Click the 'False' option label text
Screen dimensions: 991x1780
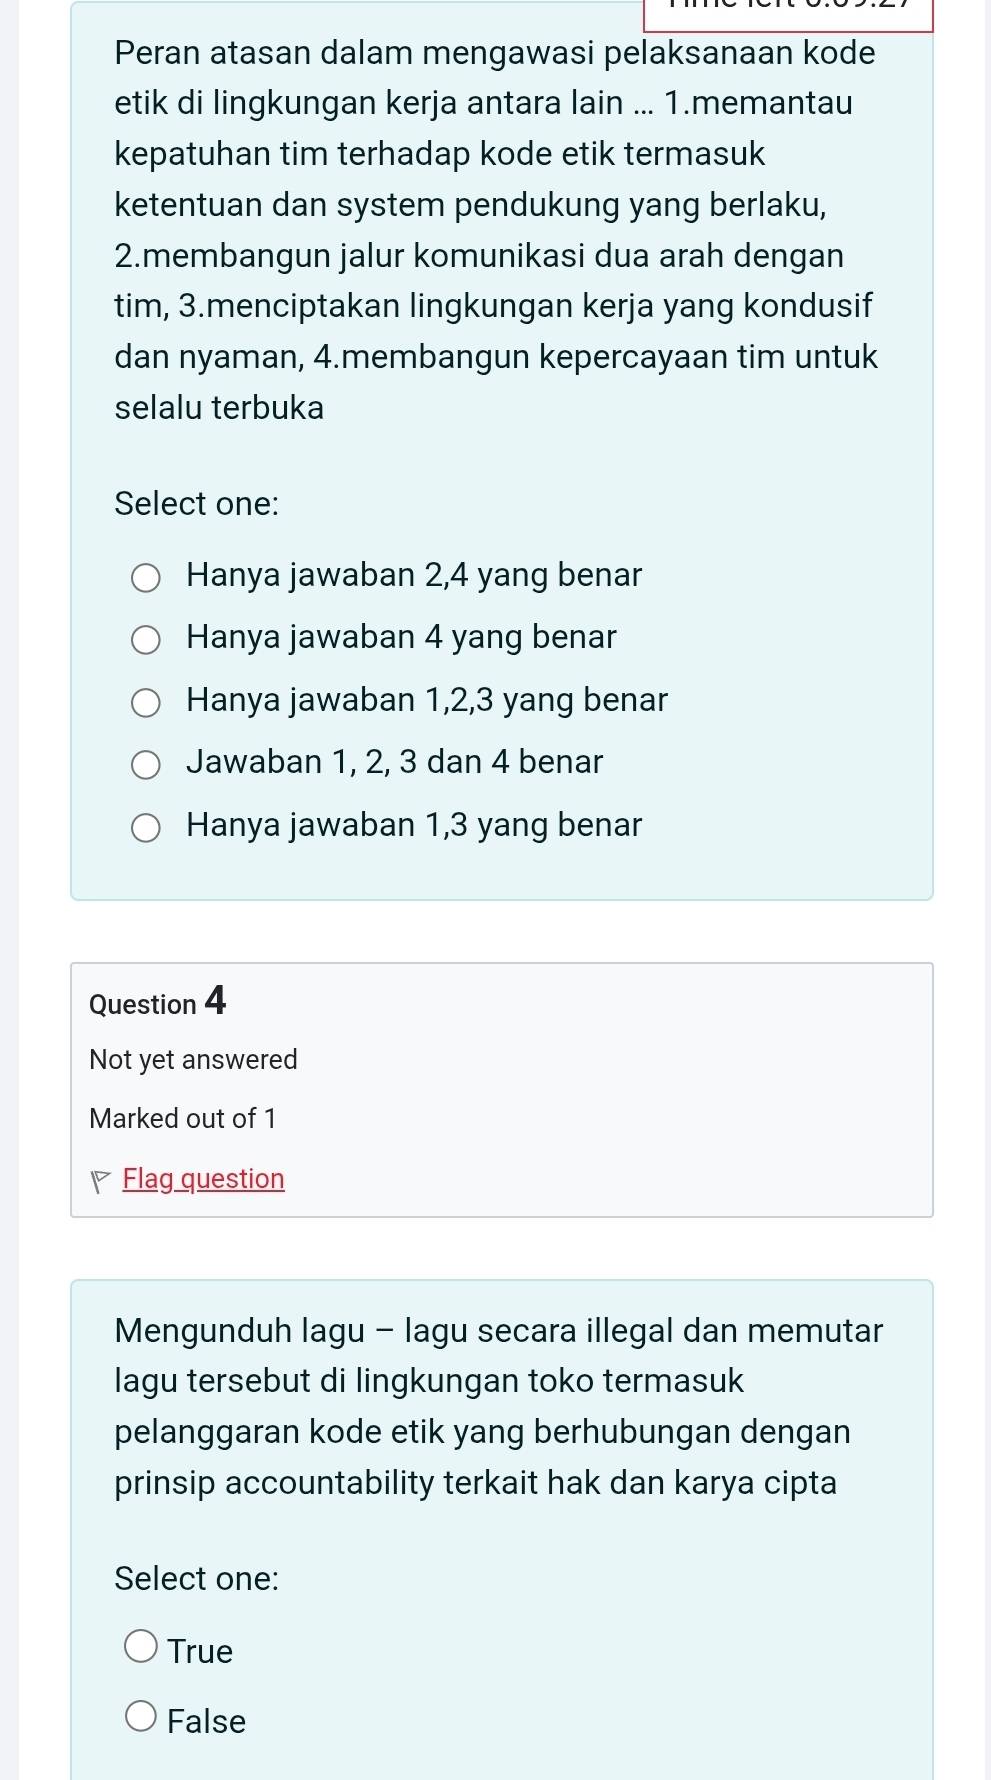tap(207, 1721)
